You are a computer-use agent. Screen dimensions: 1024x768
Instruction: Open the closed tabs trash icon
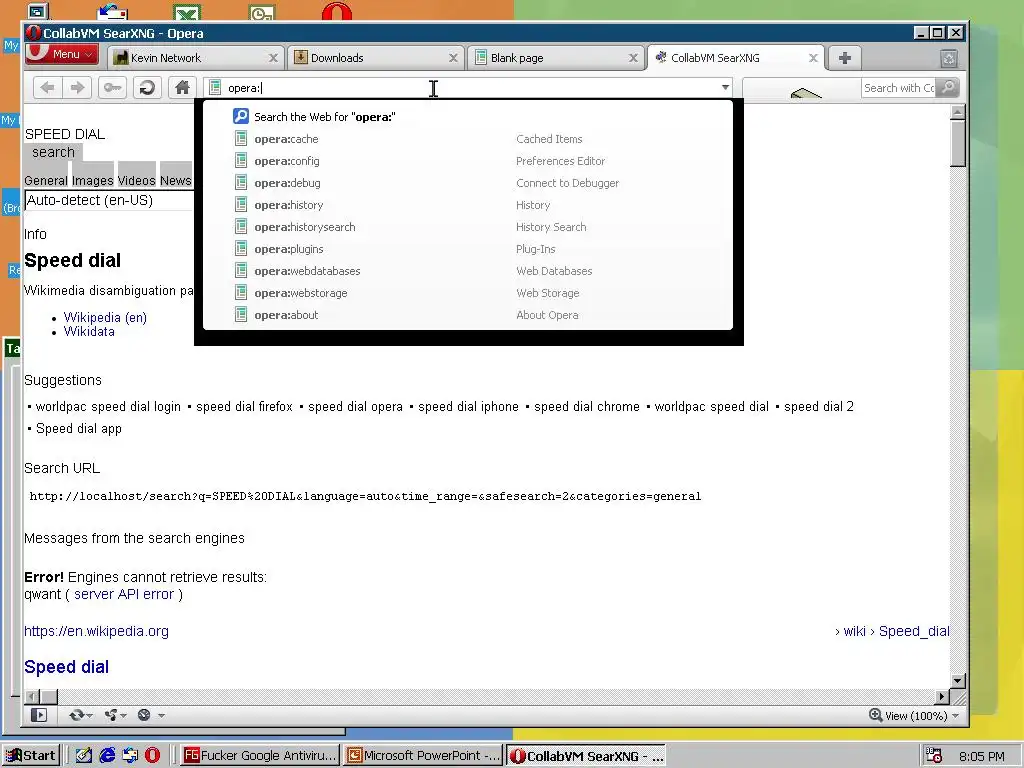[x=949, y=58]
